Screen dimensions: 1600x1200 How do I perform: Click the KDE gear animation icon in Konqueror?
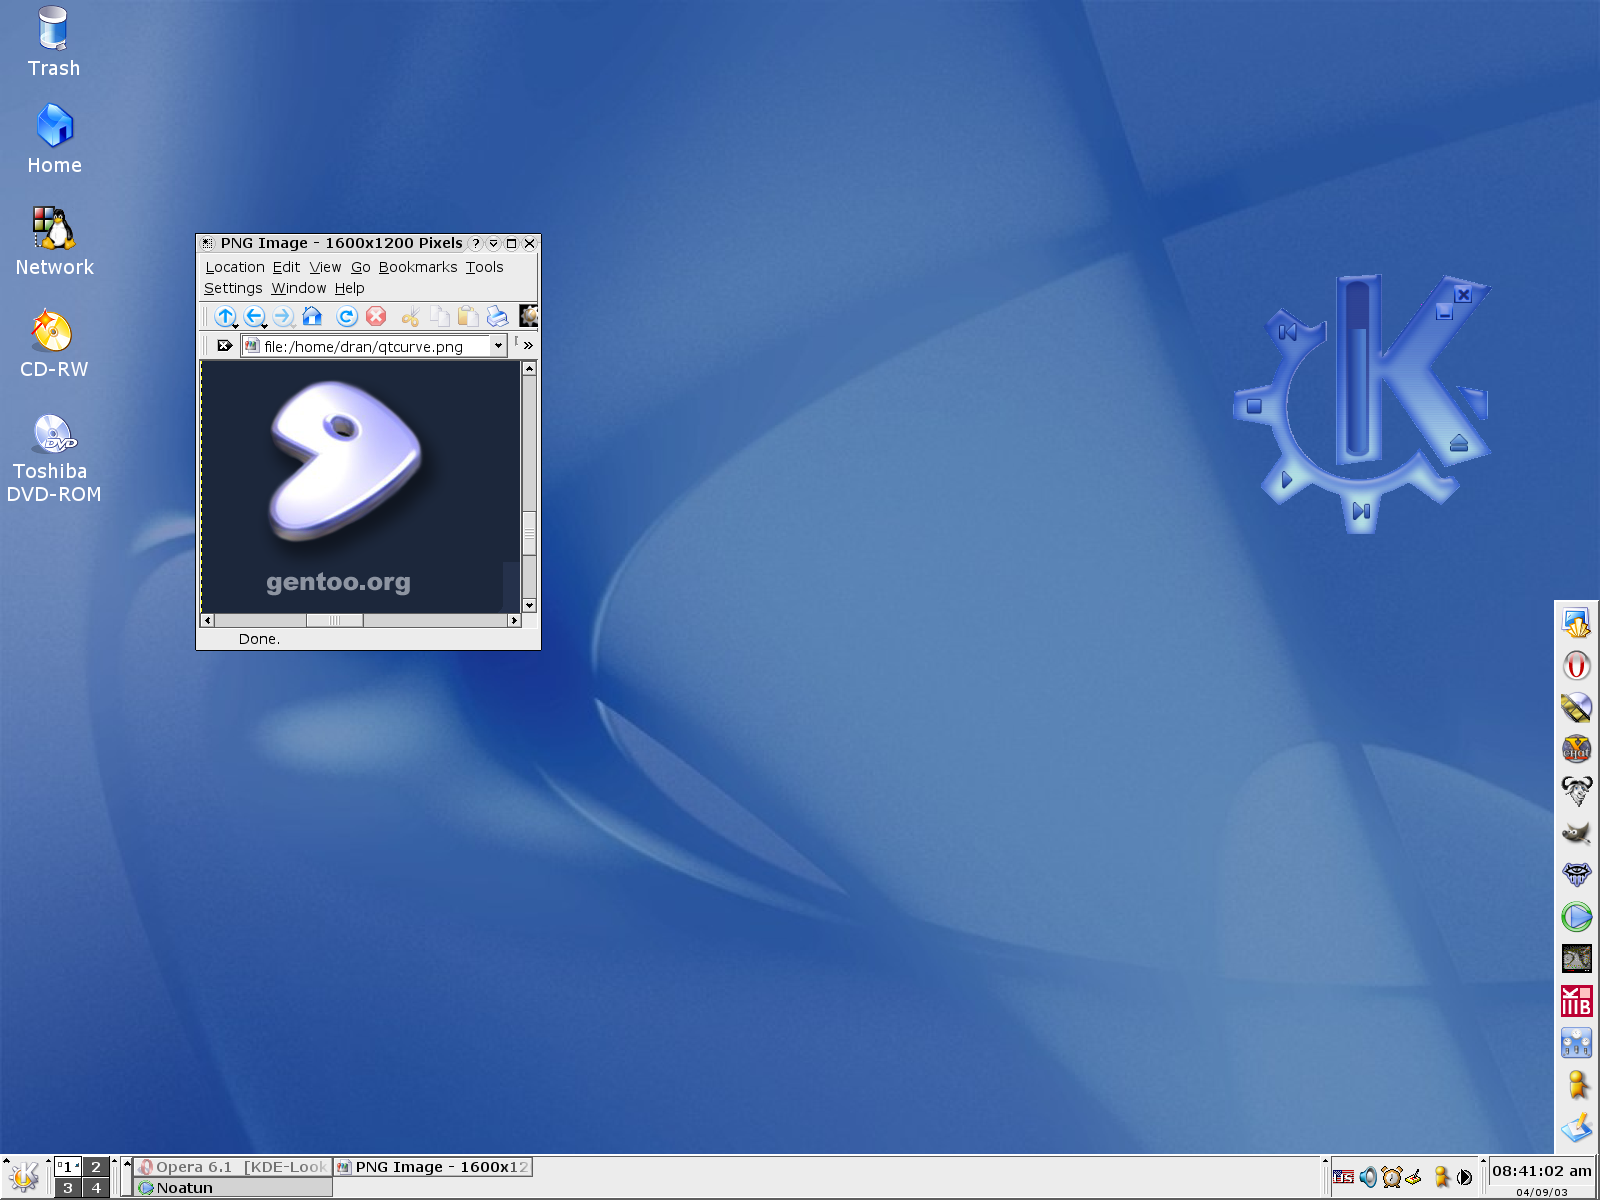(x=529, y=316)
